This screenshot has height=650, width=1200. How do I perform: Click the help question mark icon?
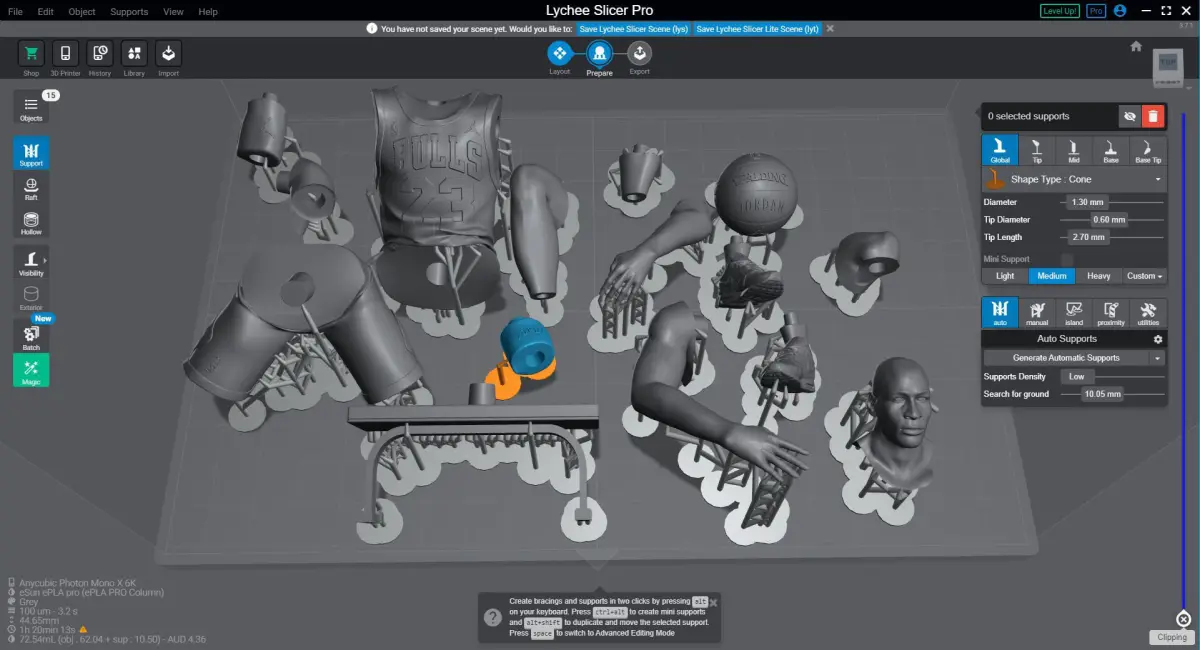click(493, 617)
